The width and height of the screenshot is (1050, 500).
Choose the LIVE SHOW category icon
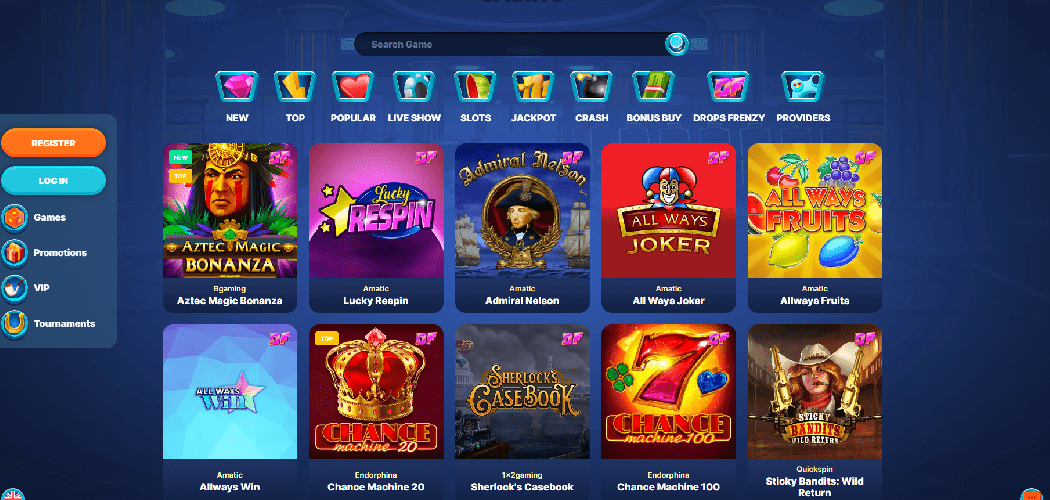[x=414, y=87]
